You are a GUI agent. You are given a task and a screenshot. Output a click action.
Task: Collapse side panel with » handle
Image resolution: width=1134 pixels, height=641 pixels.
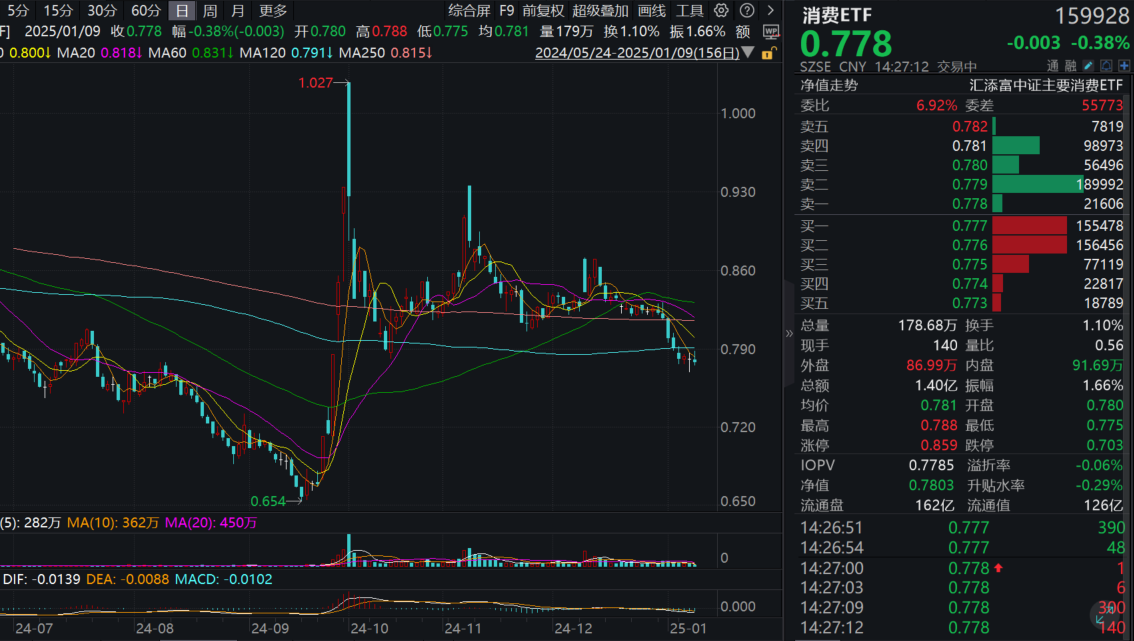tap(789, 334)
